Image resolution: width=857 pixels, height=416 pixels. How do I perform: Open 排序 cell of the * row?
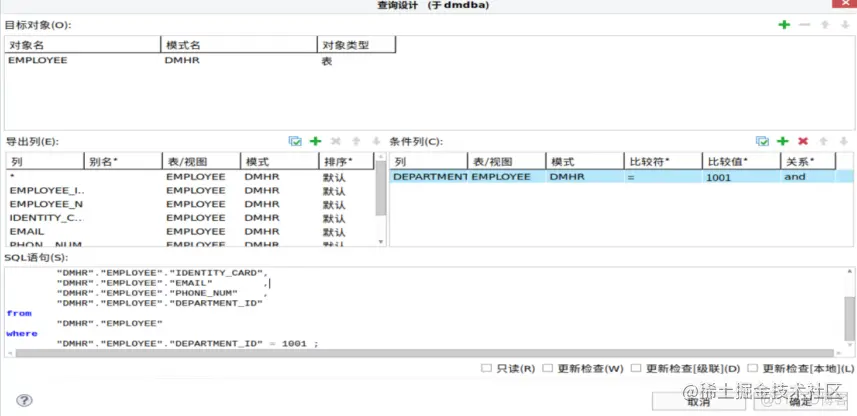click(347, 177)
